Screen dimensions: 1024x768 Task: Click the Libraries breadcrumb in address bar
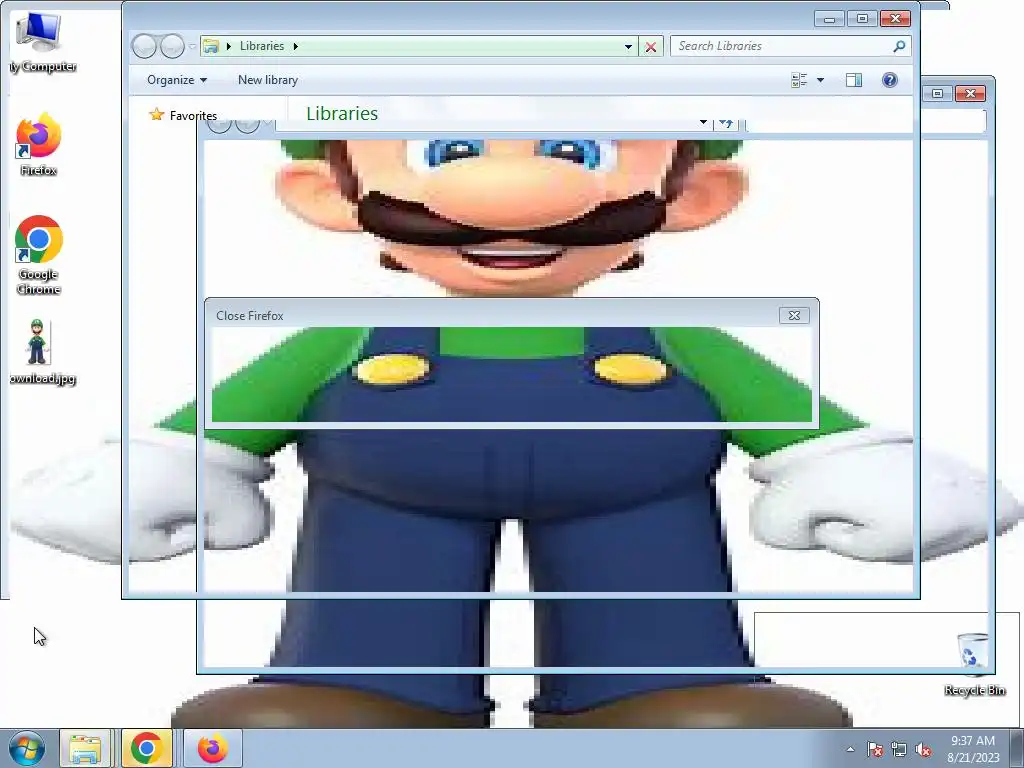click(262, 46)
